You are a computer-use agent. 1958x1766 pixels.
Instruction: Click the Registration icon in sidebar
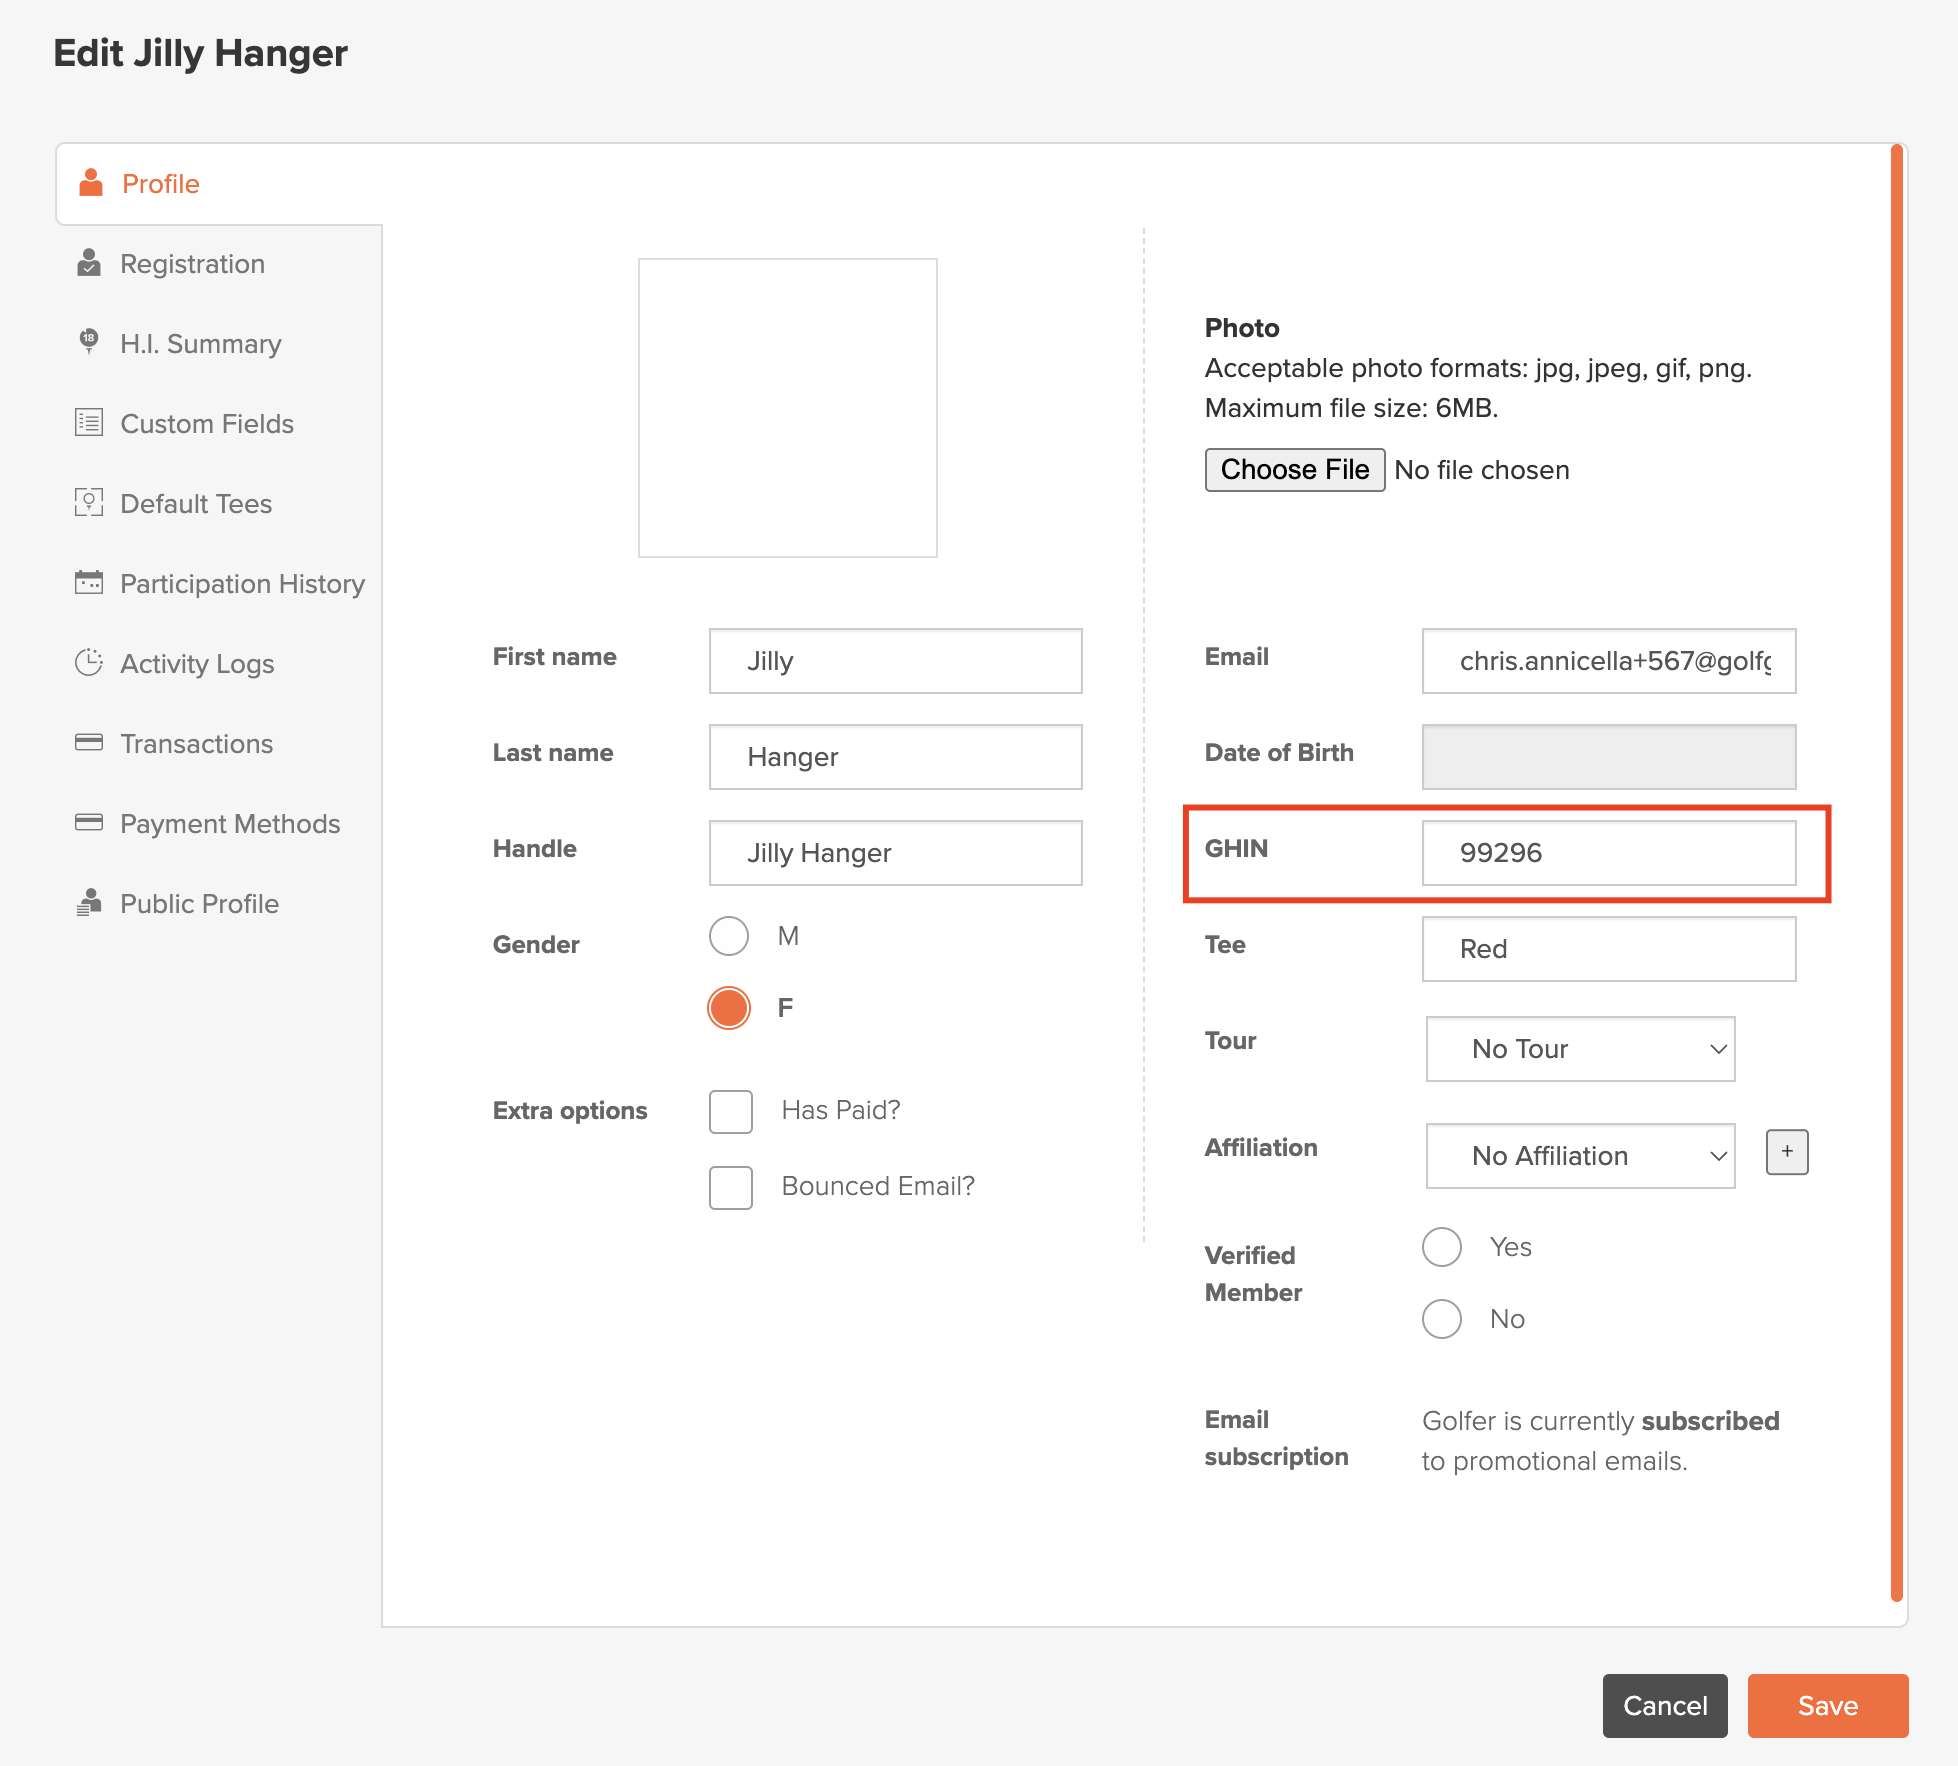(89, 263)
